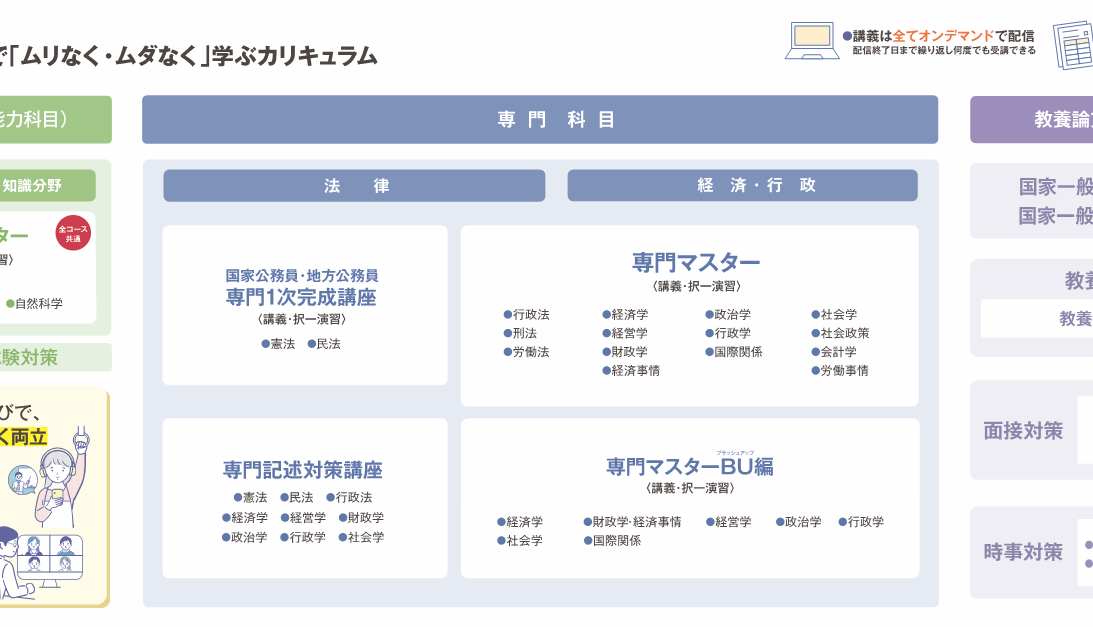The height and width of the screenshot is (627, 1093).
Task: Click the 時事対策 section label
Action: (1023, 552)
